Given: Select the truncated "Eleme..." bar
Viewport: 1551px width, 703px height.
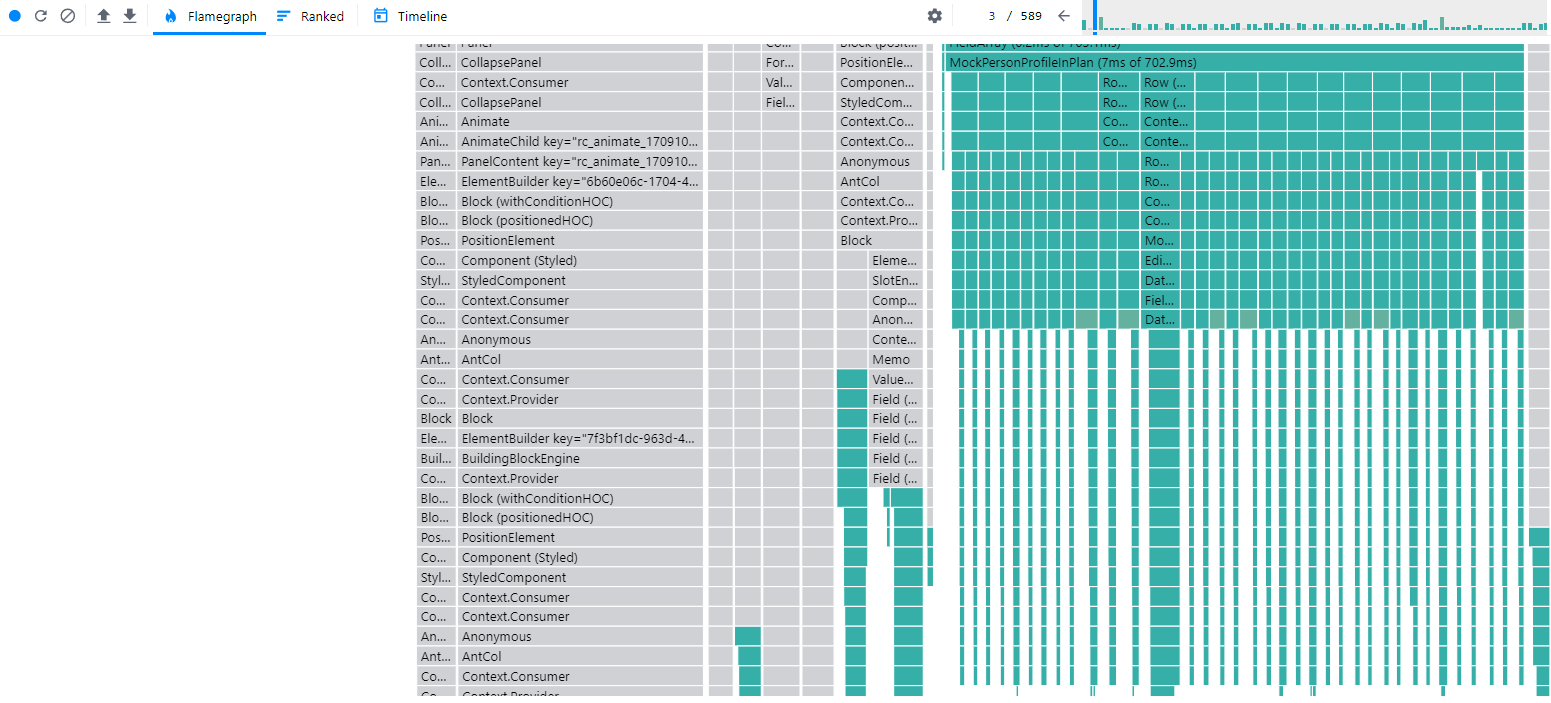Looking at the screenshot, I should pos(894,261).
